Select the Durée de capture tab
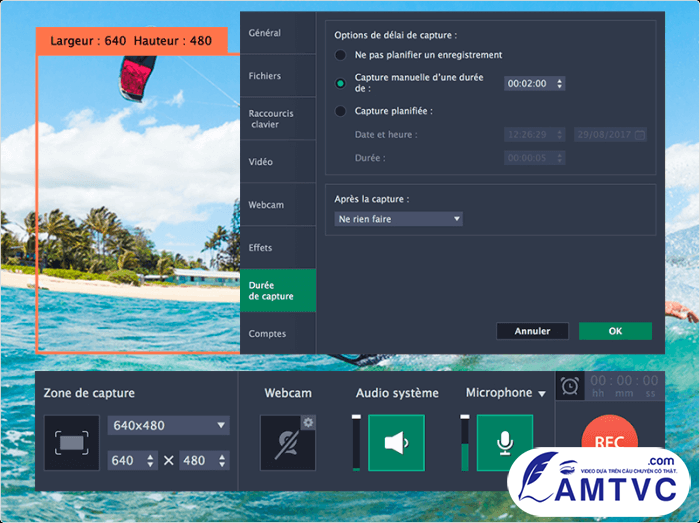The height and width of the screenshot is (523, 700). (x=278, y=291)
